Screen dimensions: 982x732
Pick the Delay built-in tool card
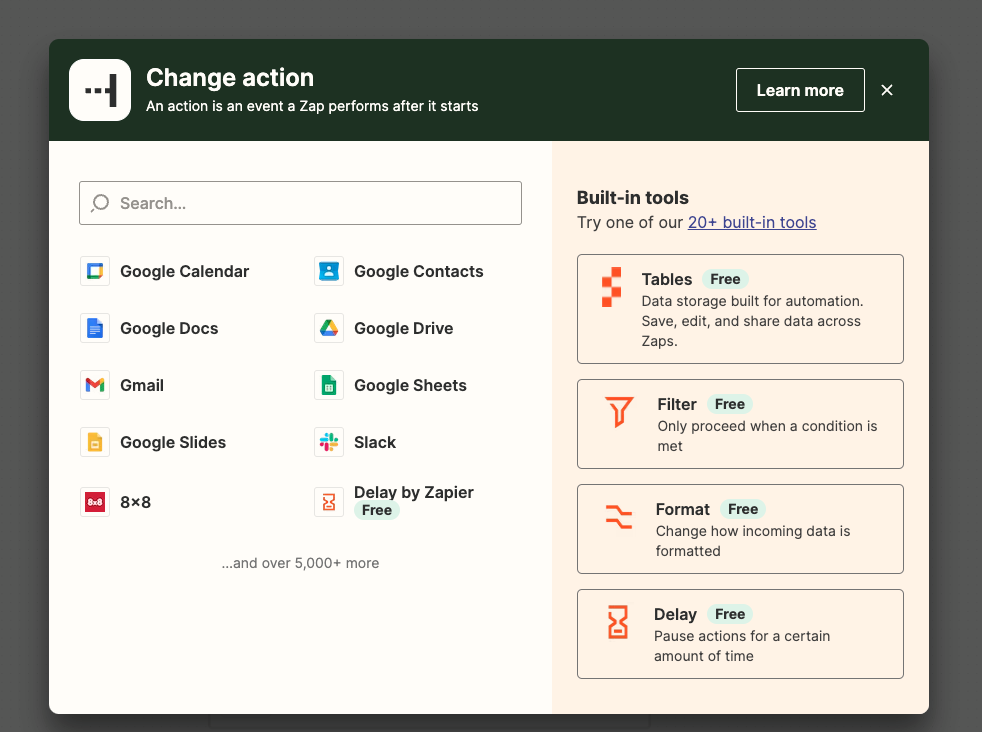click(740, 634)
